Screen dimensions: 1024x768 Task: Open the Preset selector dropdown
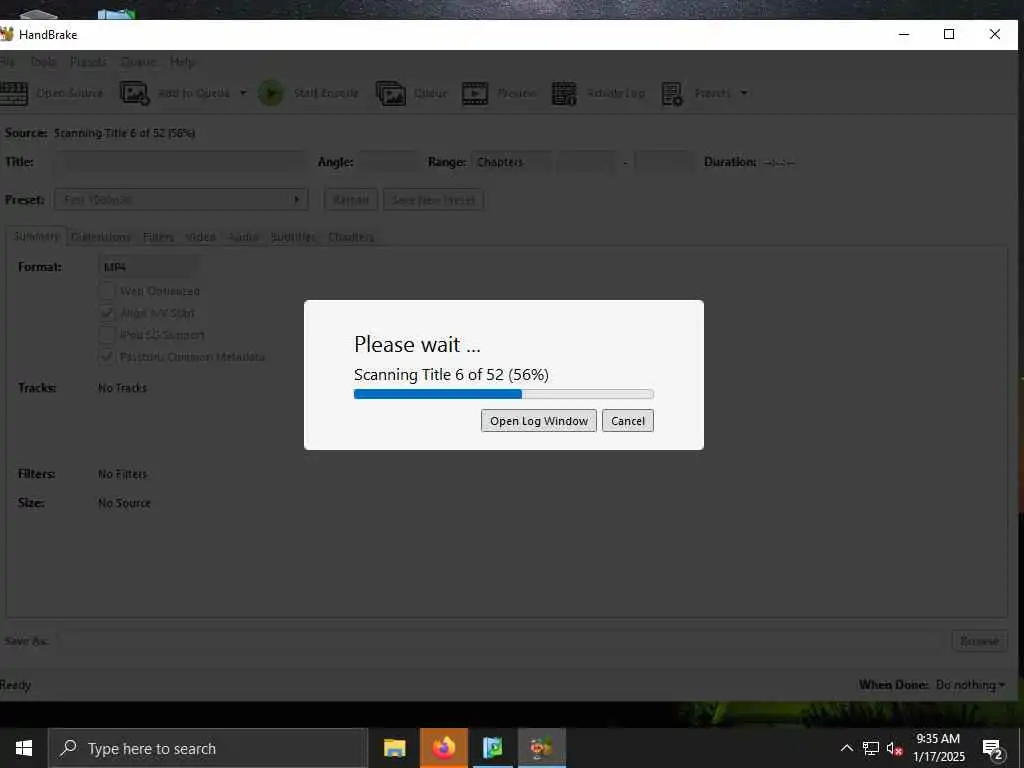pyautogui.click(x=182, y=199)
